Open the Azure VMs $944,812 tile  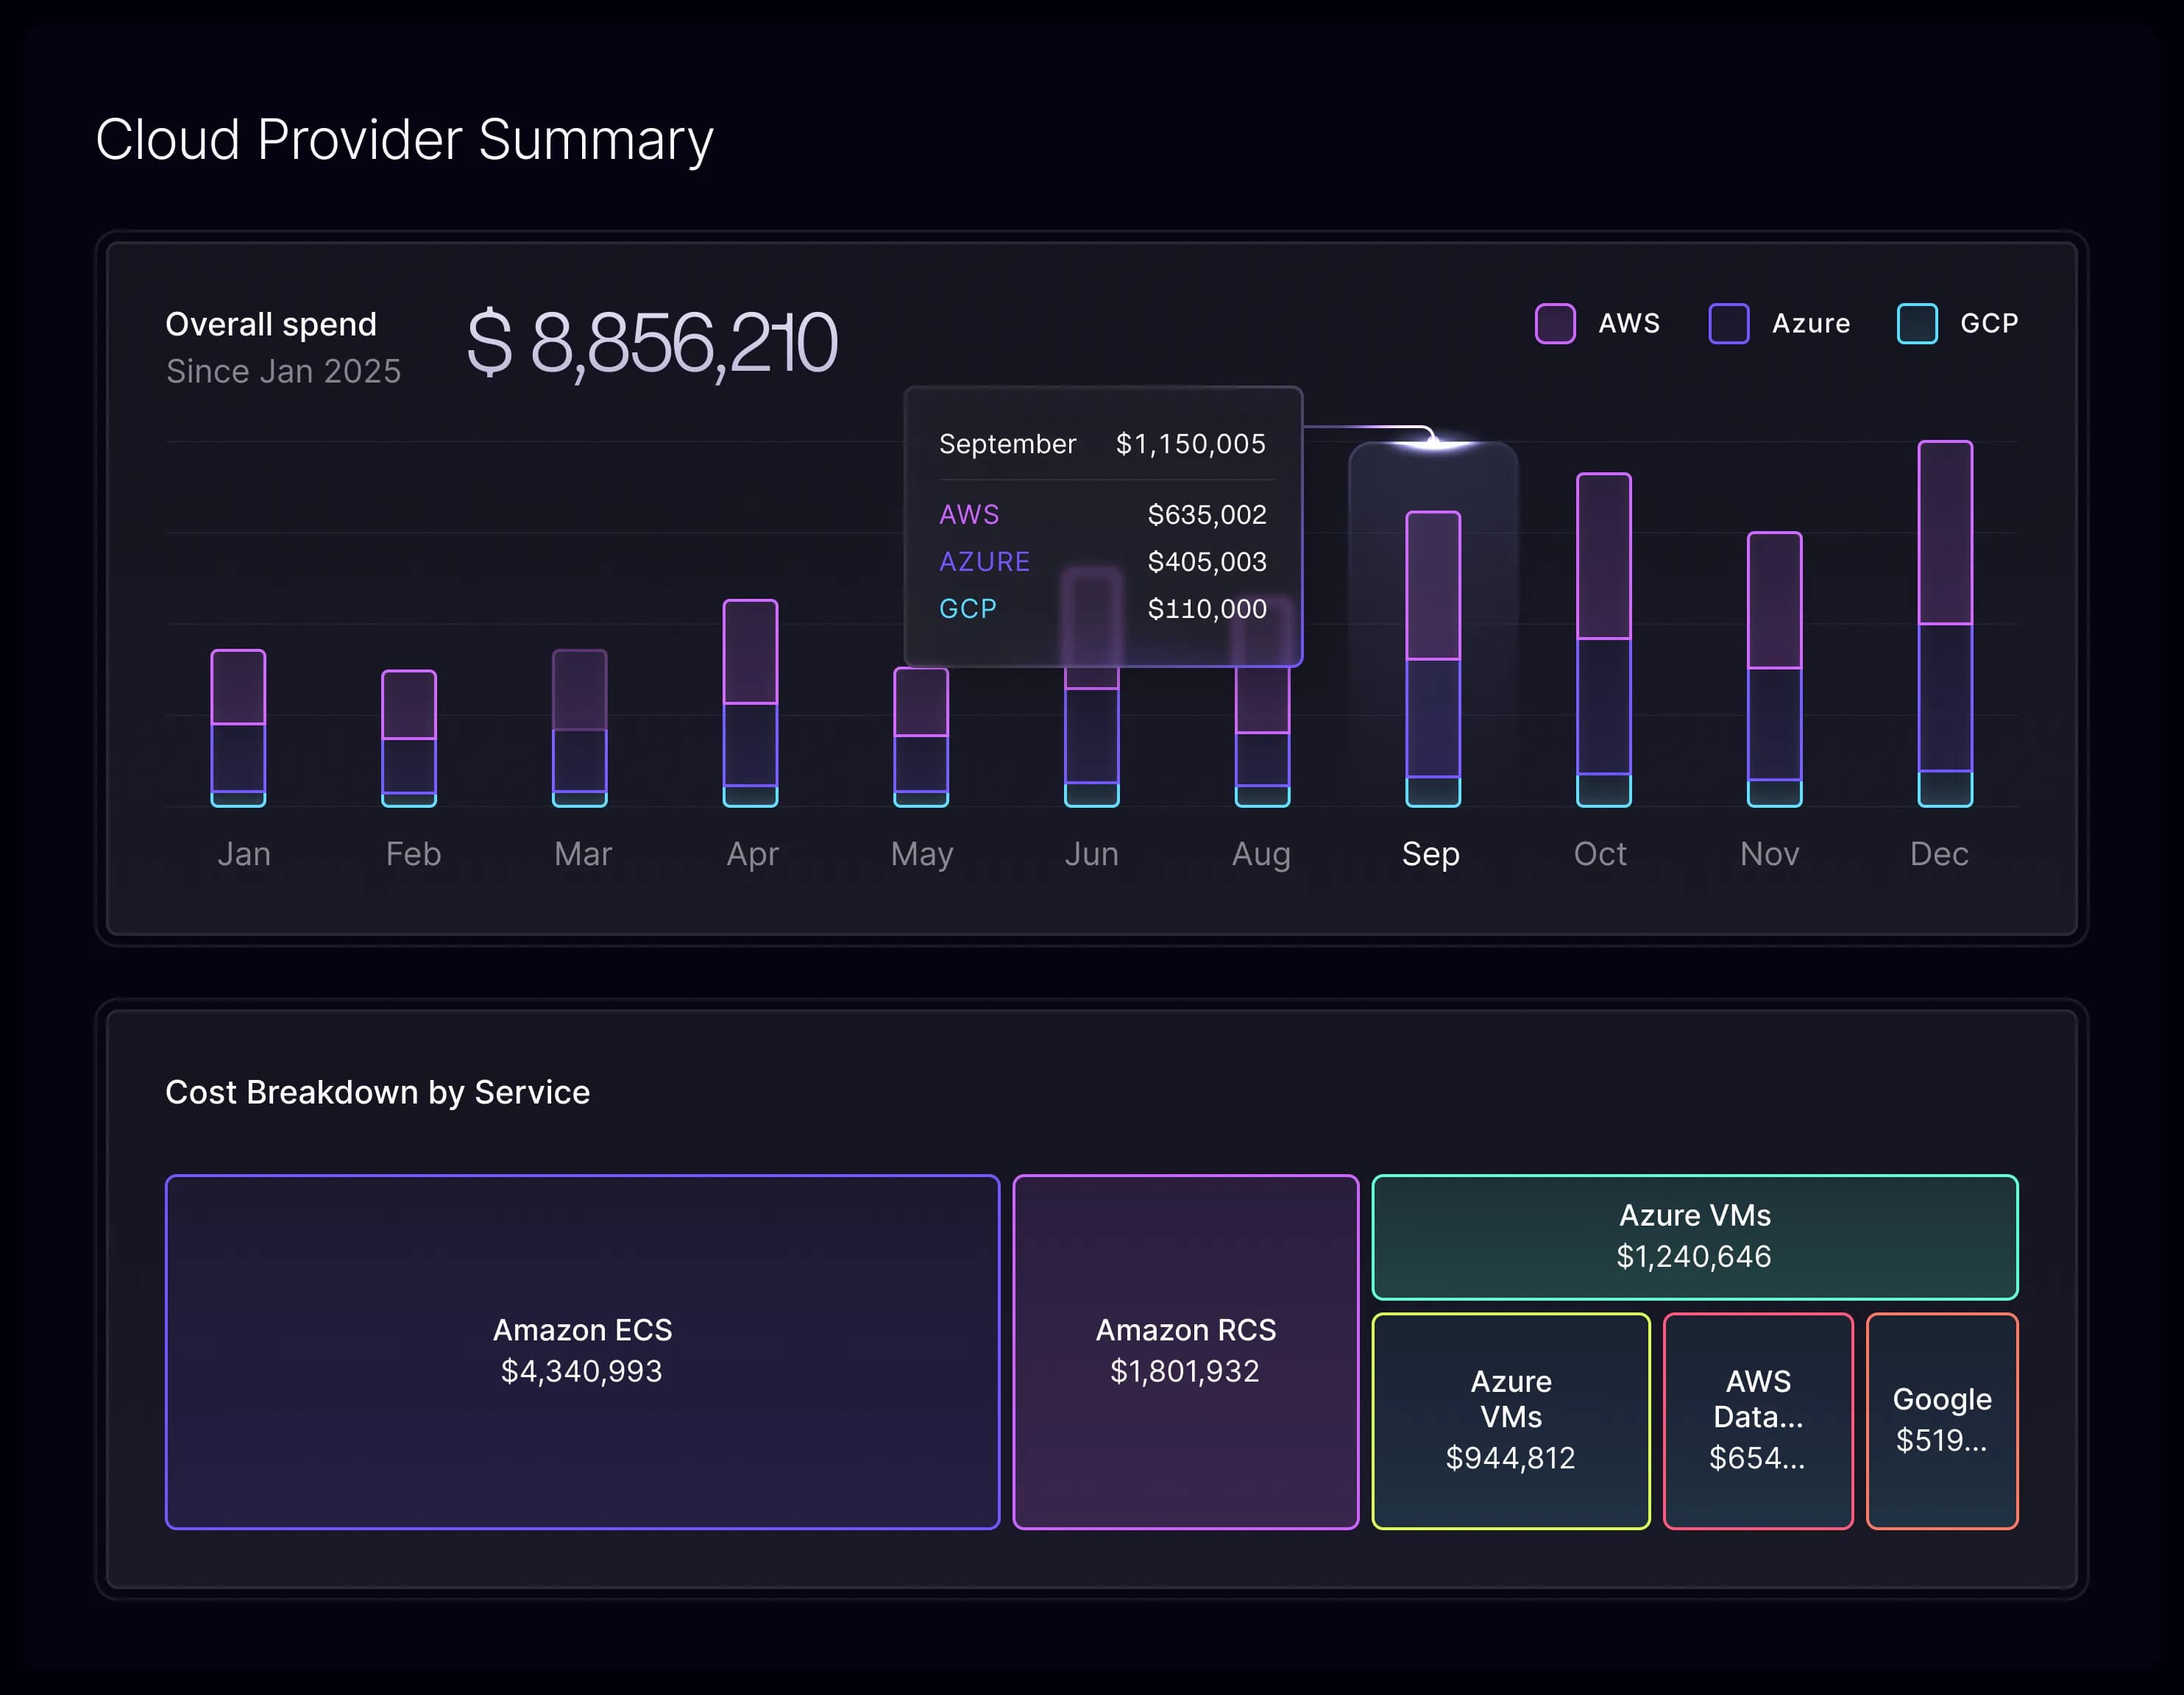click(1510, 1421)
